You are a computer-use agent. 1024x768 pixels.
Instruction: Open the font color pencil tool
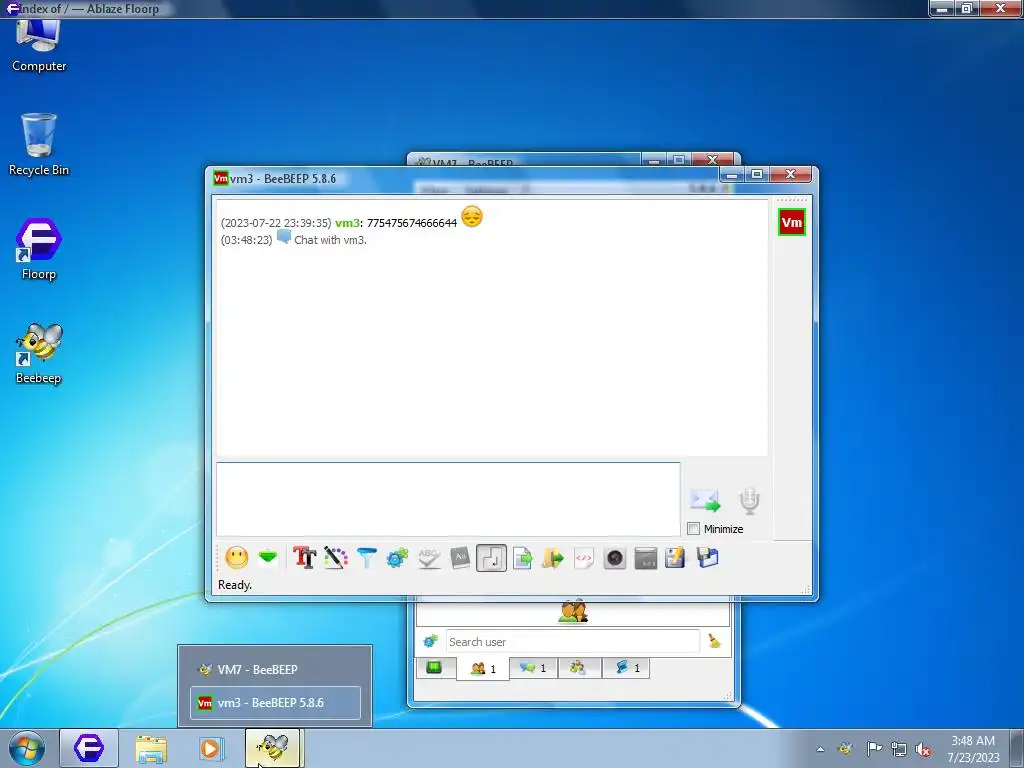[x=336, y=558]
